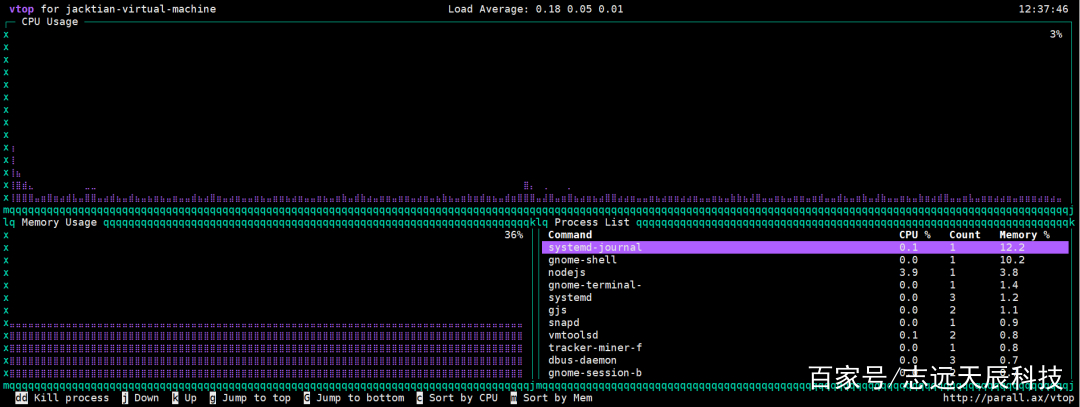
Task: Select the vmtoolsd process row
Action: point(805,335)
